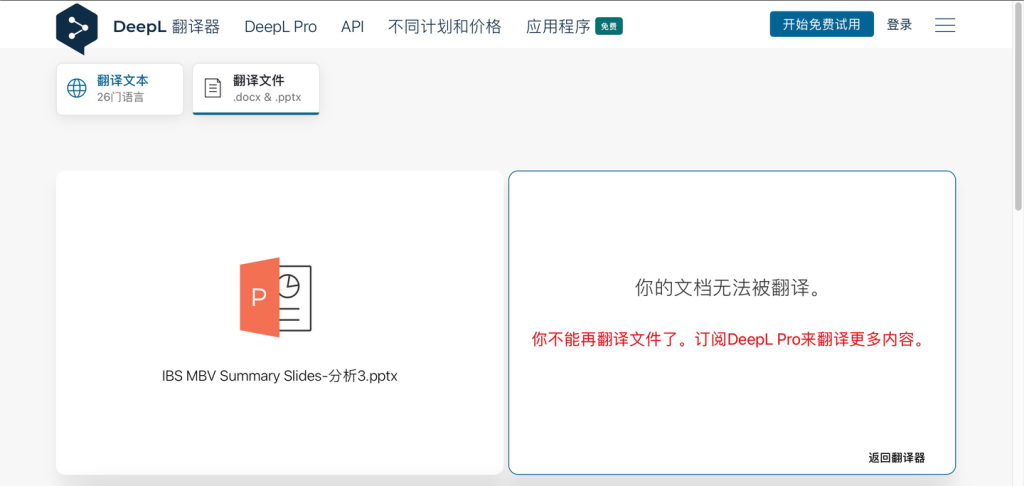Click the 开始免费试用 button
The image size is (1024, 486).
pos(822,24)
